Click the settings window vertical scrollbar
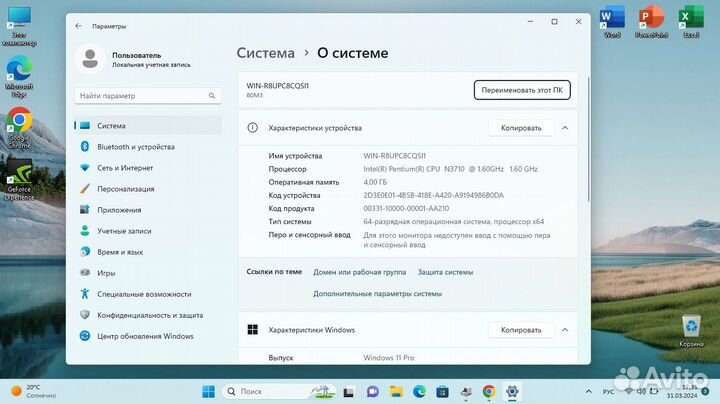This screenshot has width=720, height=404. (588, 140)
